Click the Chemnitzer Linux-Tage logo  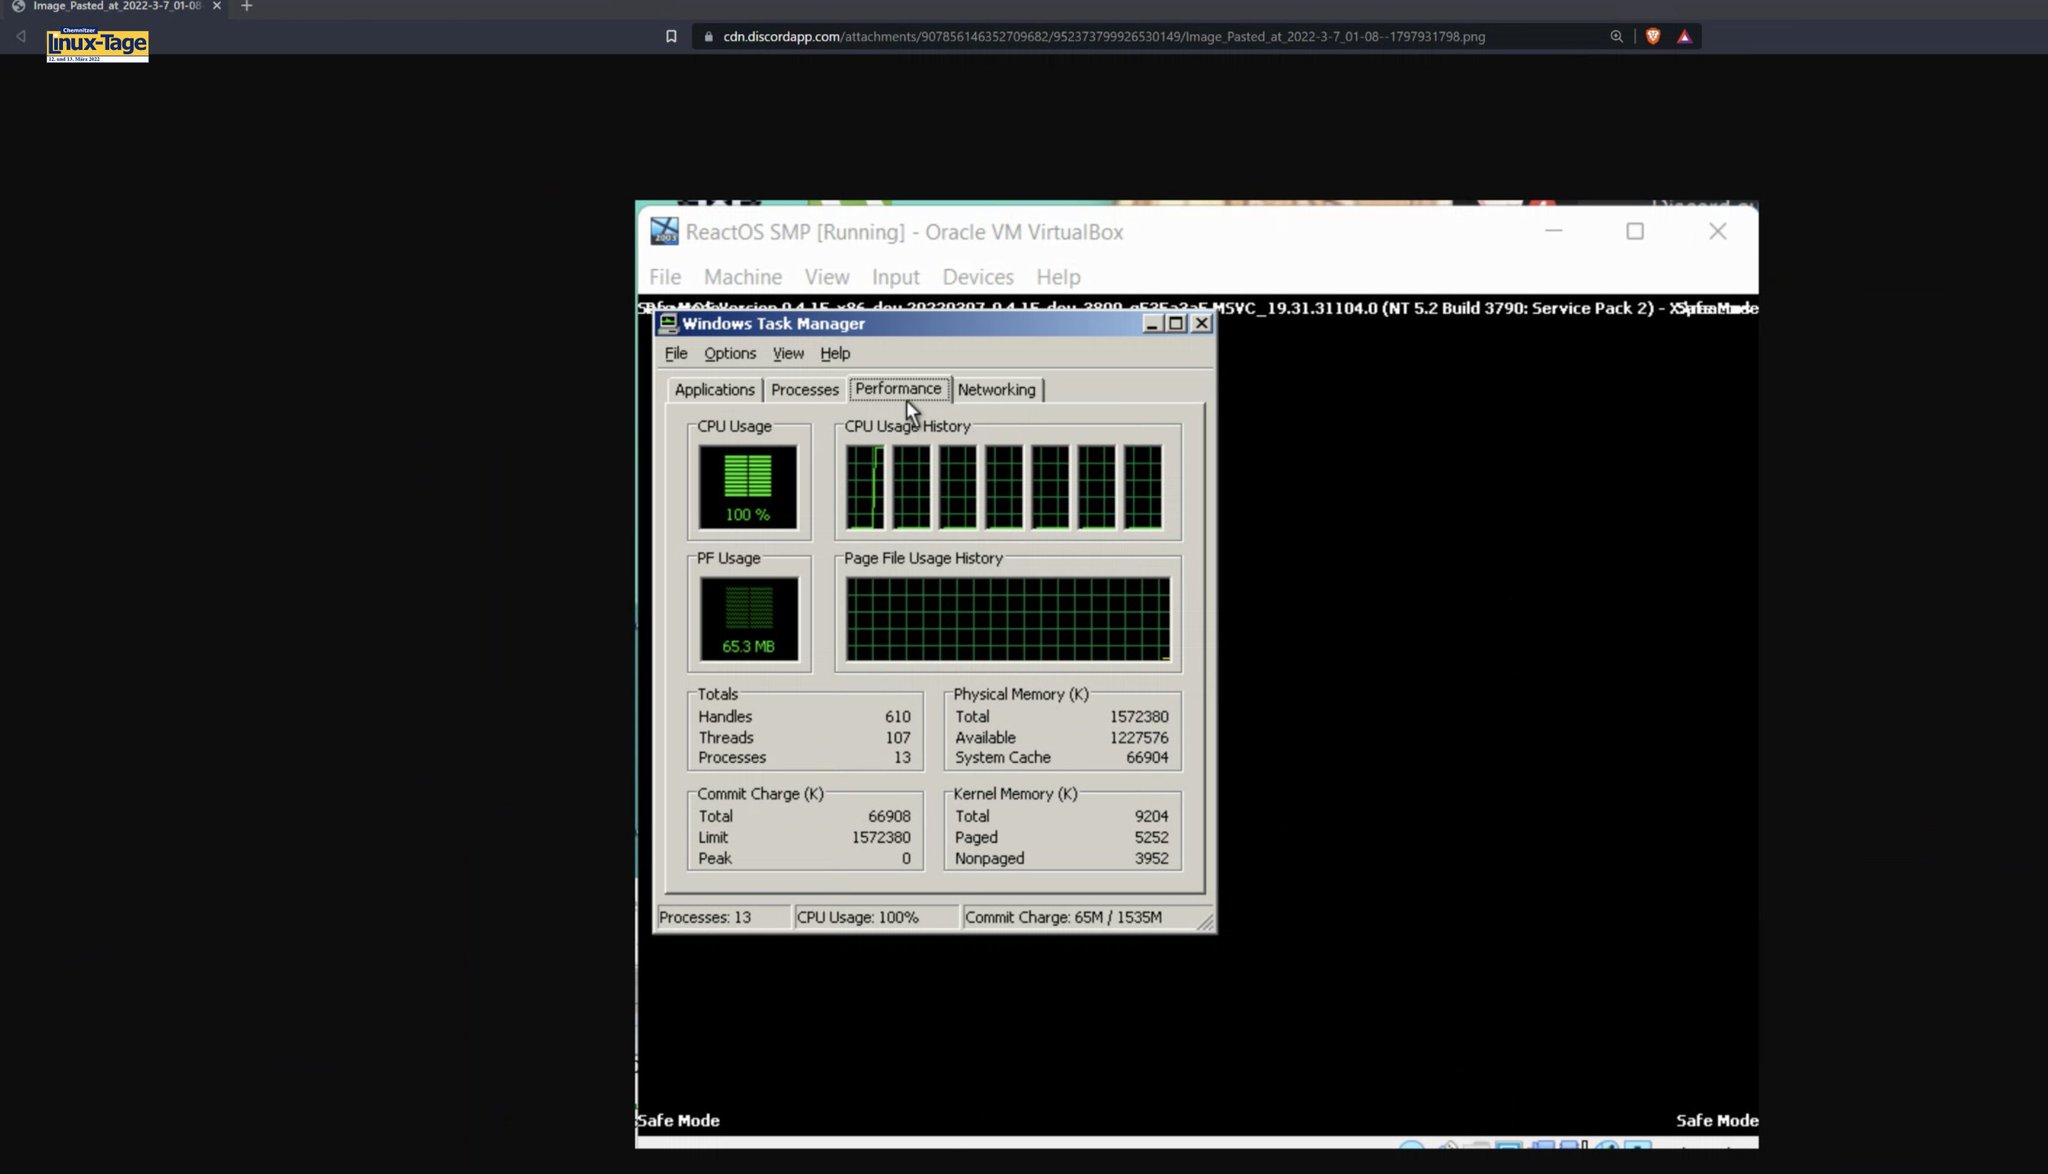click(96, 43)
